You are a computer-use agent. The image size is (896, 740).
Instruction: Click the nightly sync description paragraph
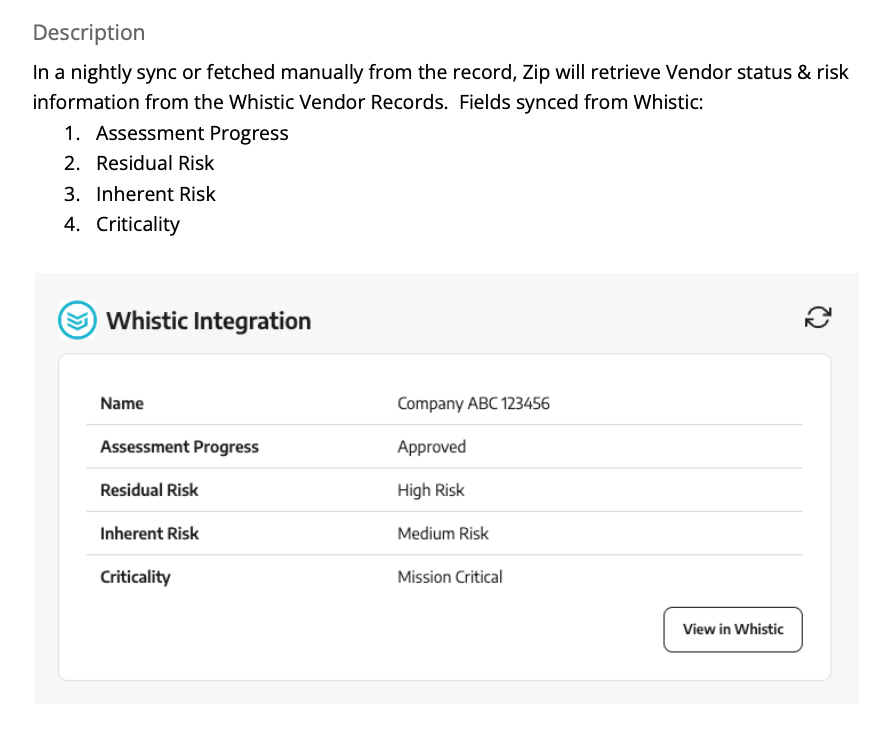(x=441, y=87)
